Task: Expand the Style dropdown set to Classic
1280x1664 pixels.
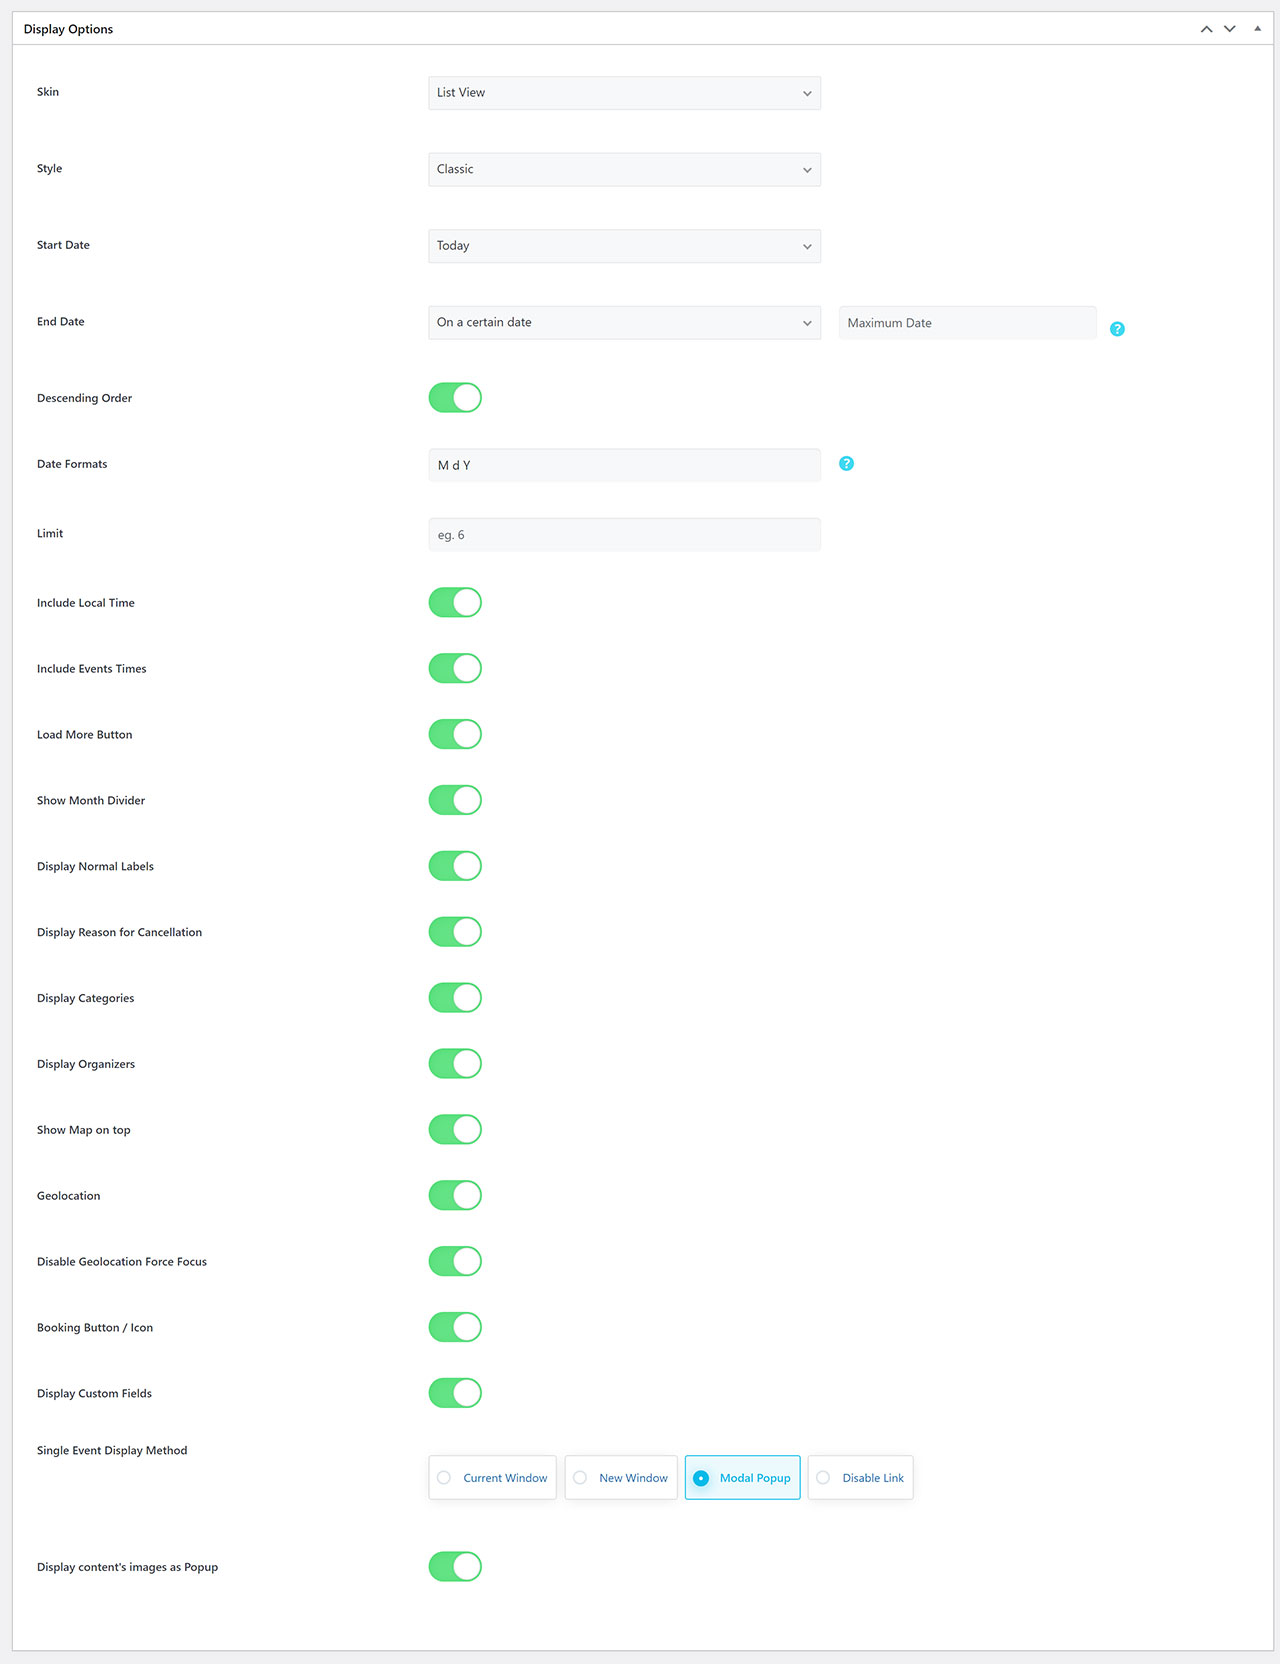Action: (x=624, y=169)
